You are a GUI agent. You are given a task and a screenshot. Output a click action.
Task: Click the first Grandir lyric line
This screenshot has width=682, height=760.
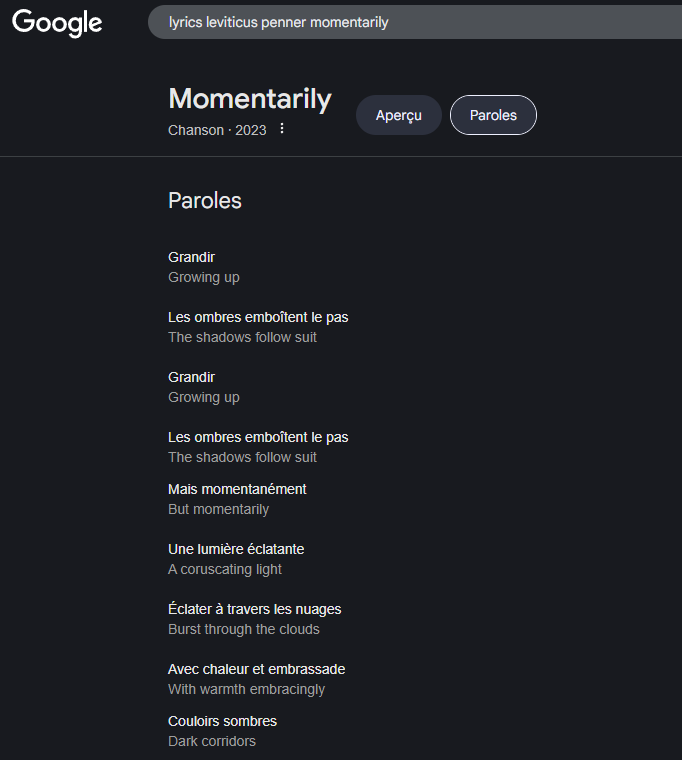tap(192, 257)
